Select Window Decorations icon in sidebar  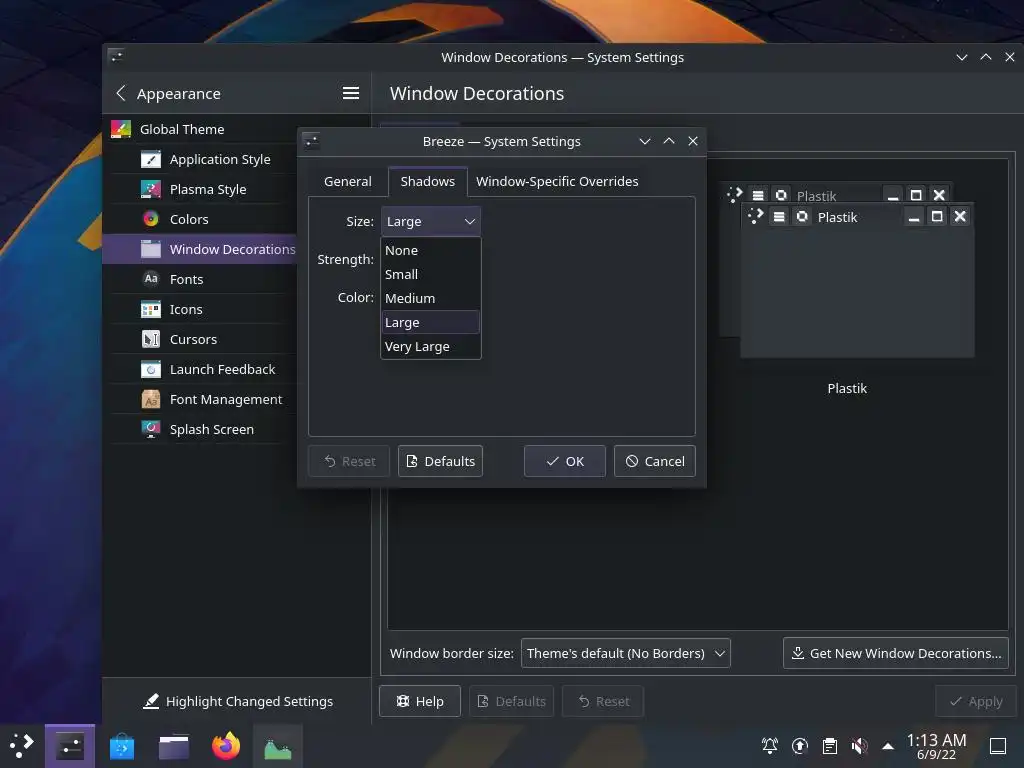151,249
